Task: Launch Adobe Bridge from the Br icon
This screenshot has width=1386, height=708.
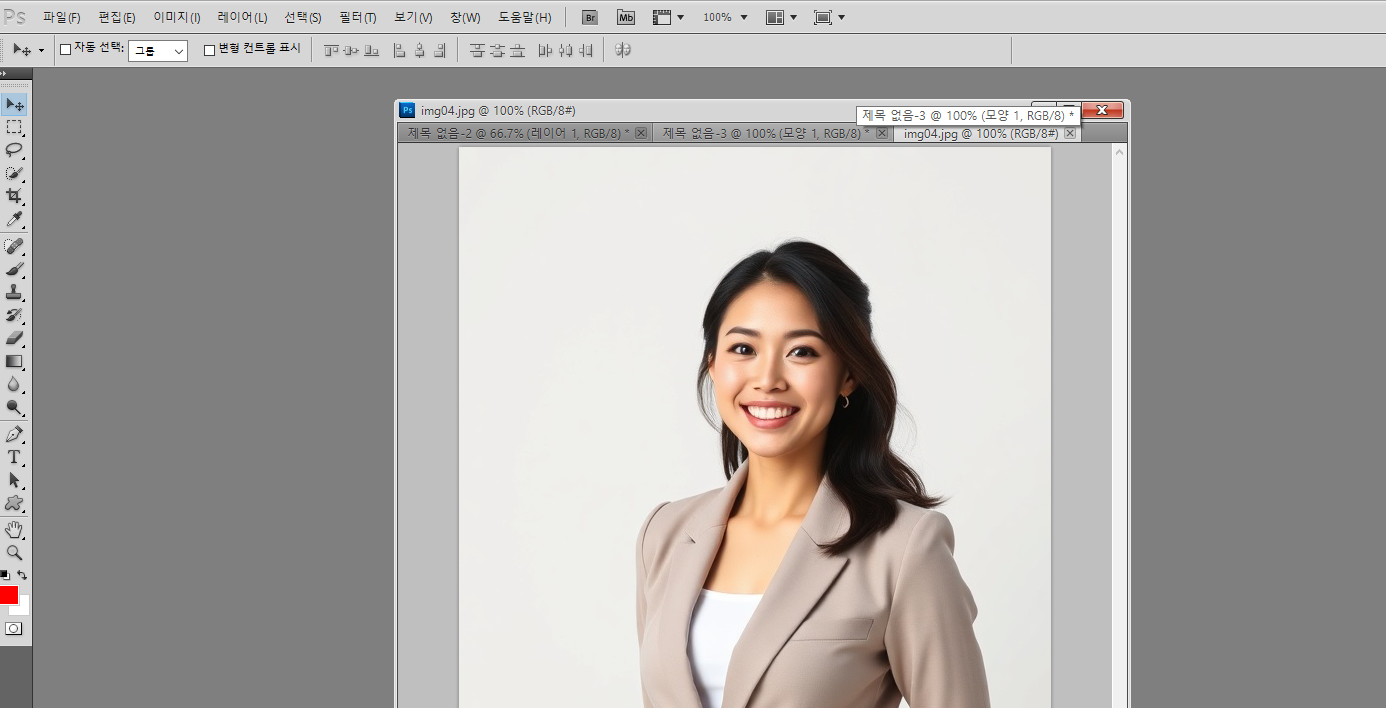Action: pos(590,18)
